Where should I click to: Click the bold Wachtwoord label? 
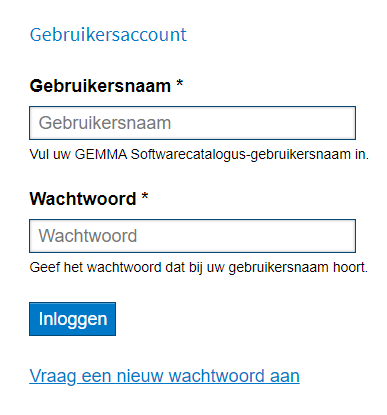coord(83,199)
